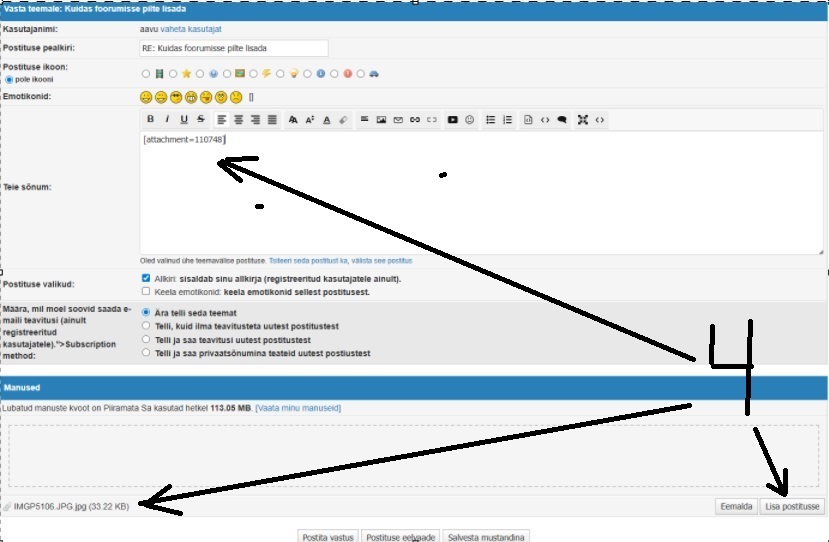Toggle bold formatting in the editor toolbar

(150, 119)
